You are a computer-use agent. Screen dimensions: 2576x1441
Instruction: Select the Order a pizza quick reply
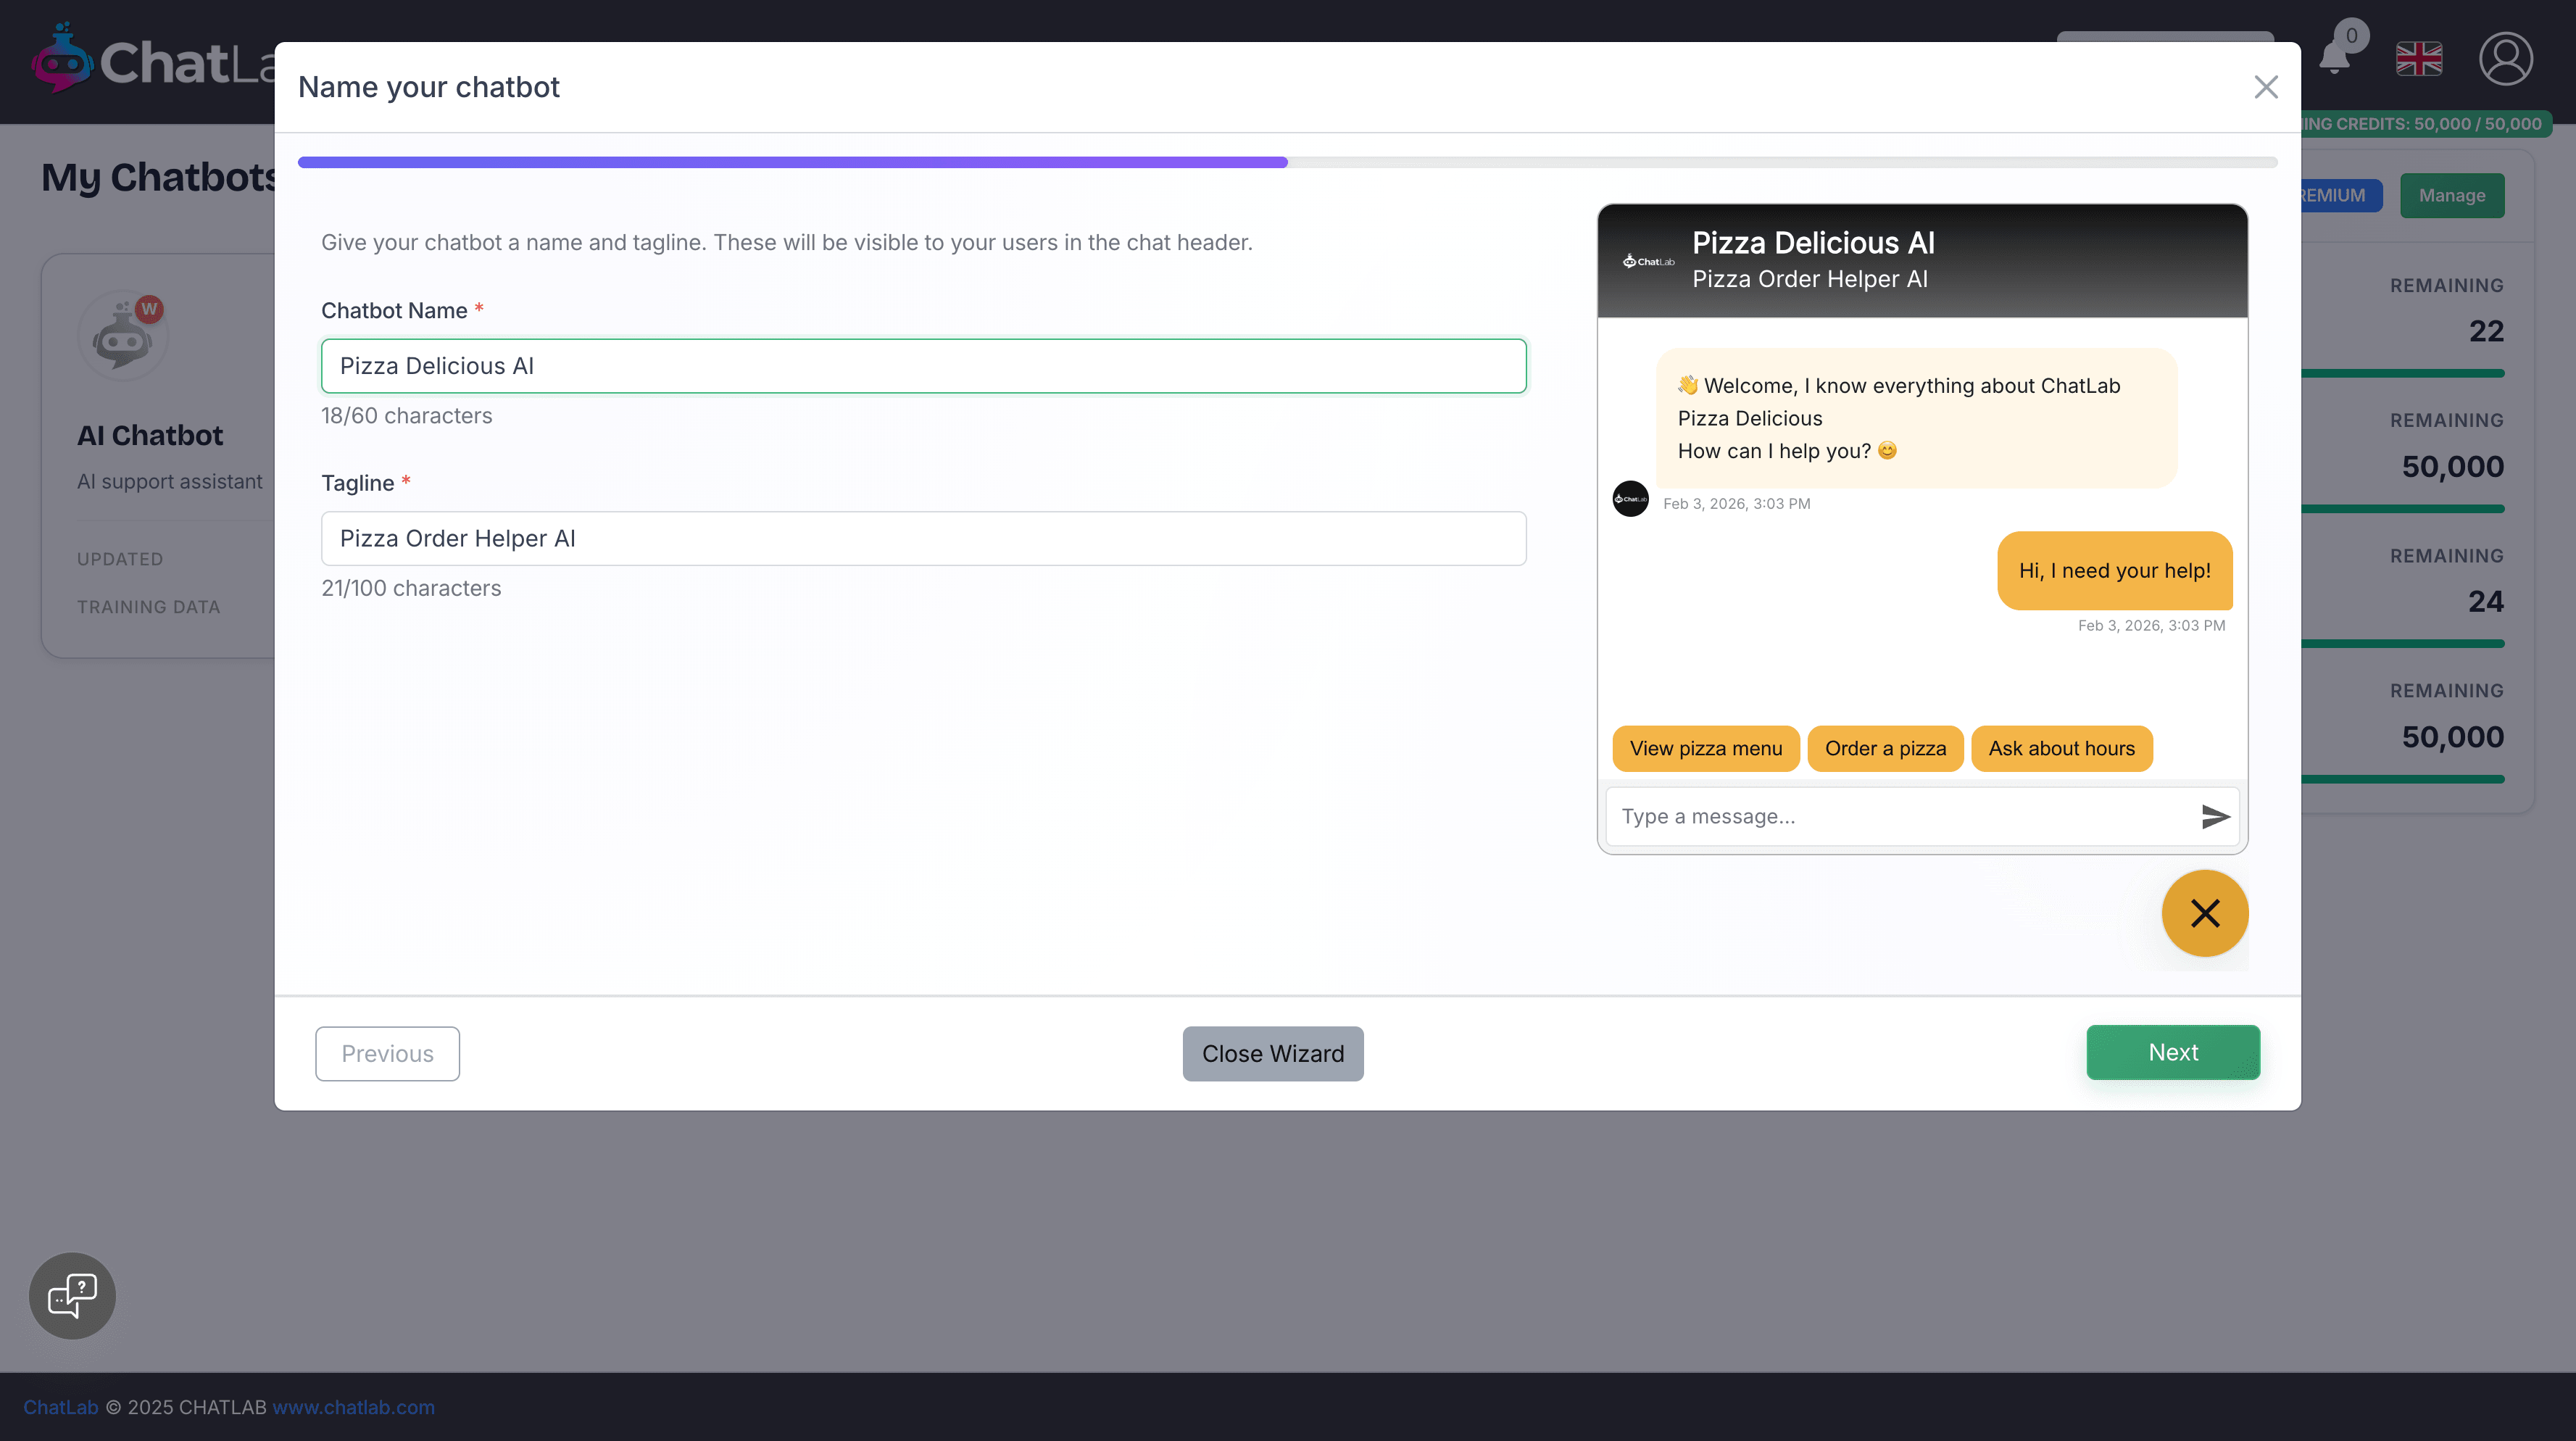coord(1885,748)
